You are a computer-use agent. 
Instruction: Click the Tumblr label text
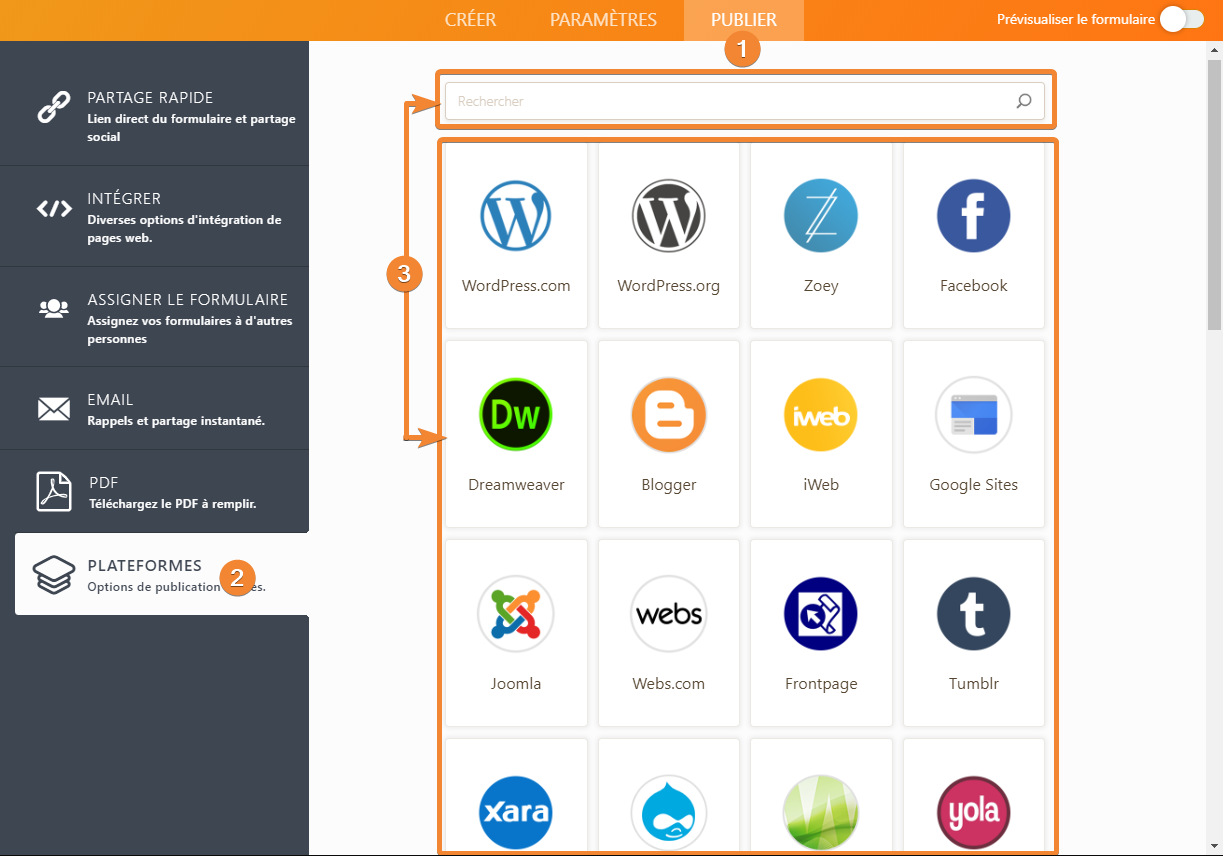974,684
